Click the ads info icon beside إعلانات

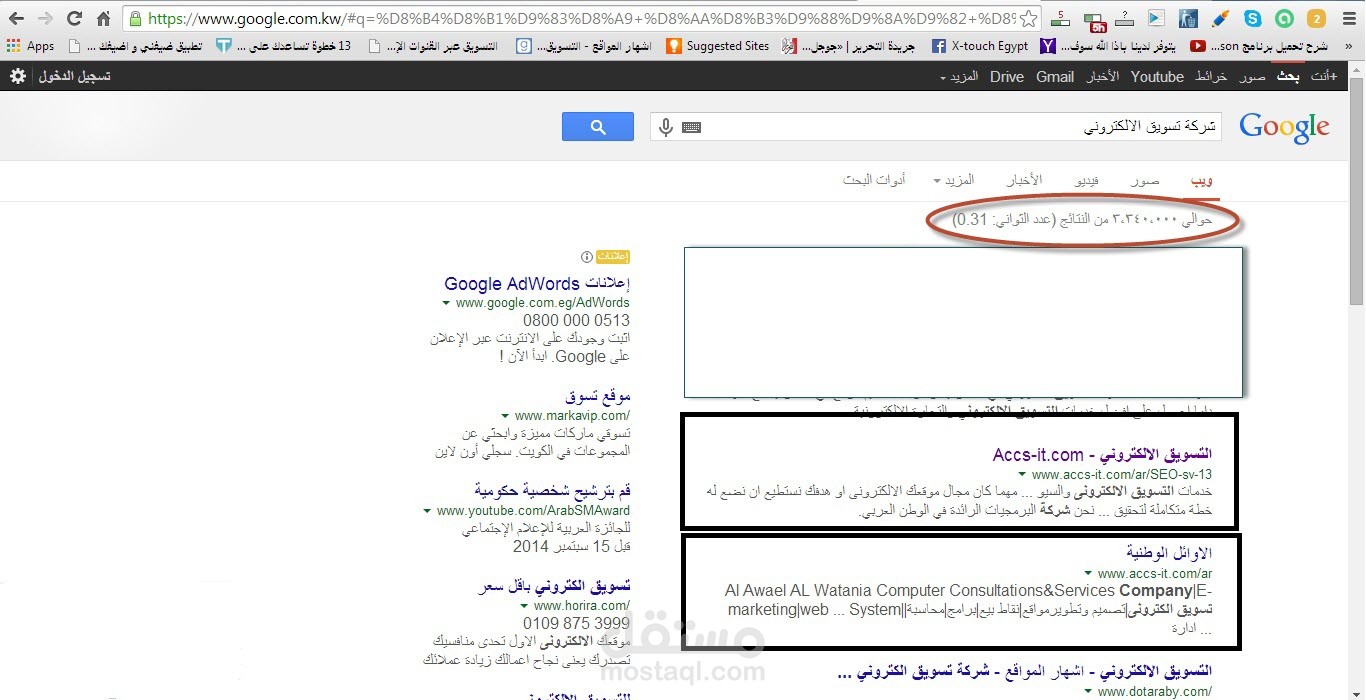[x=587, y=257]
